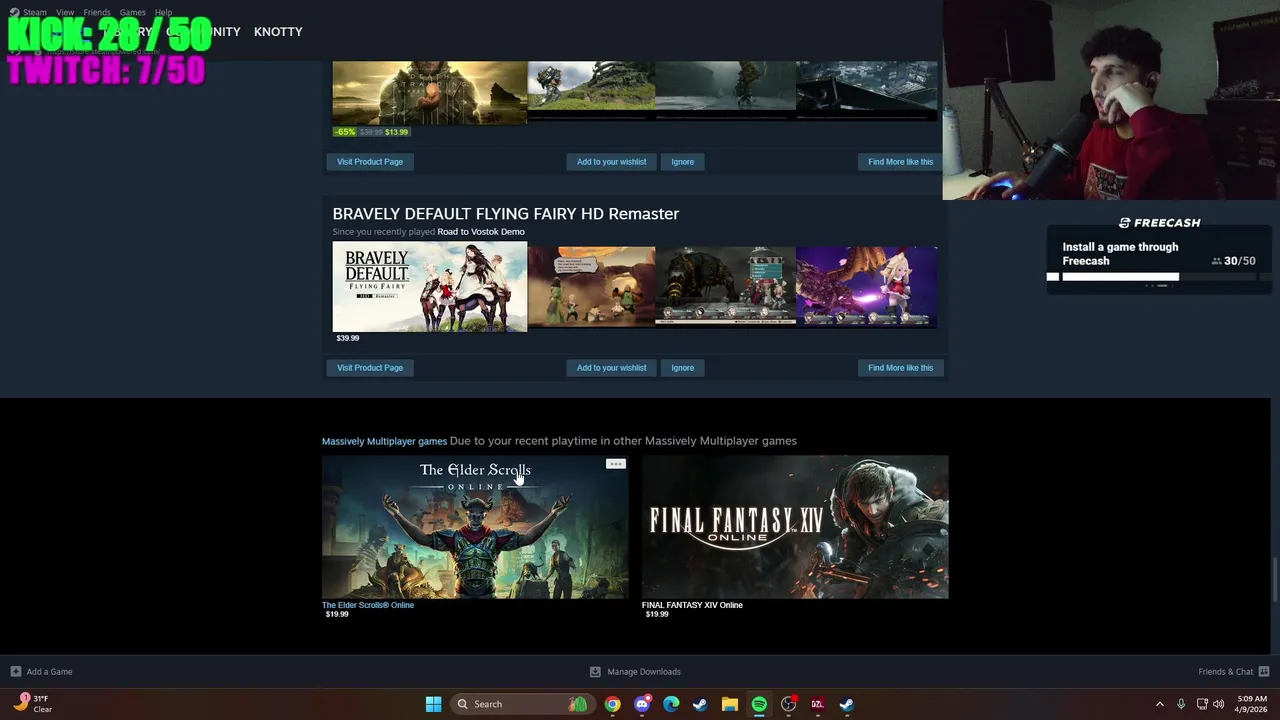Image resolution: width=1280 pixels, height=720 pixels.
Task: Find More like the $13.99 game
Action: point(900,162)
